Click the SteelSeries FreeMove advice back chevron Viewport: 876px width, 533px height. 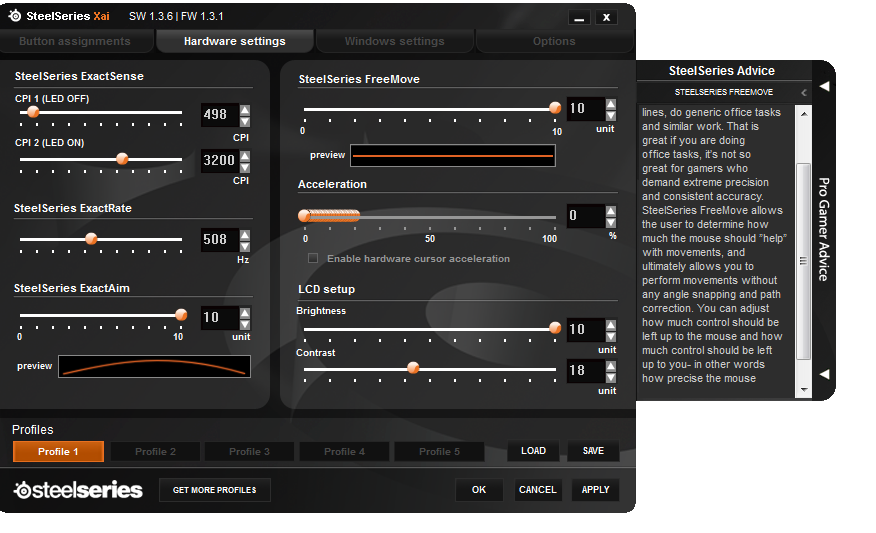pyautogui.click(x=803, y=92)
